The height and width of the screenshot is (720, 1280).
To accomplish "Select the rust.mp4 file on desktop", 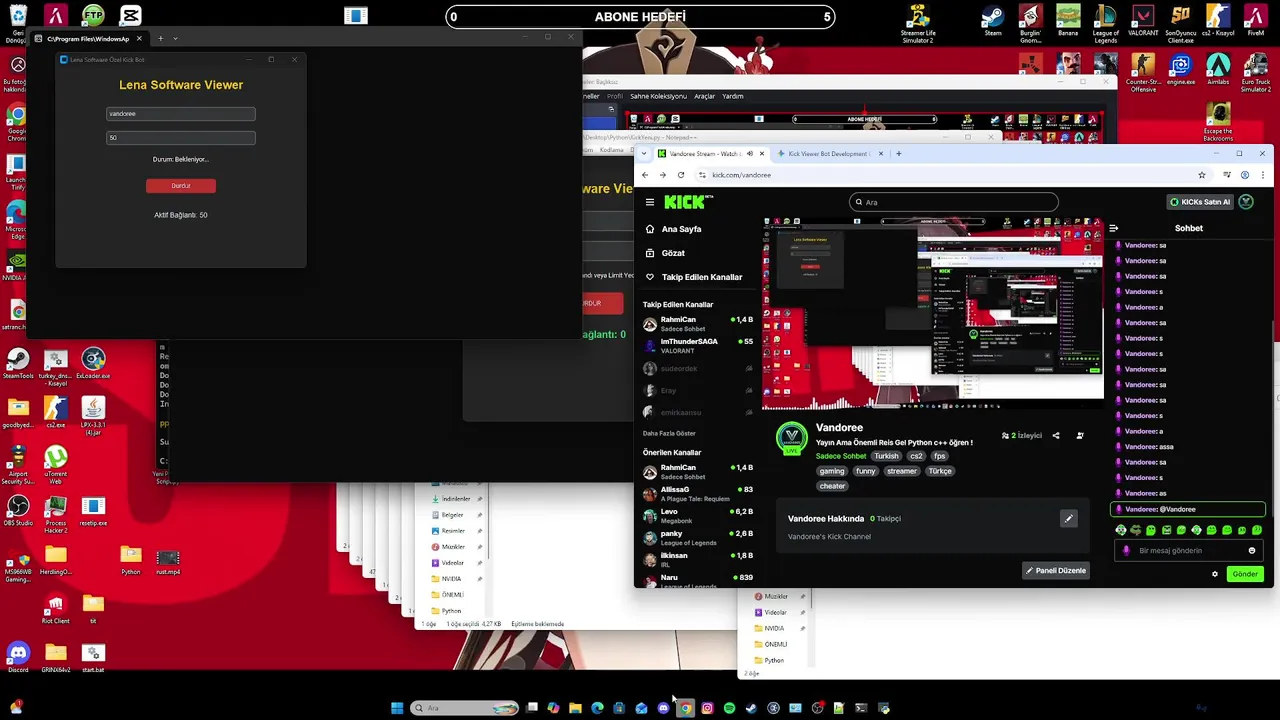I will [168, 562].
